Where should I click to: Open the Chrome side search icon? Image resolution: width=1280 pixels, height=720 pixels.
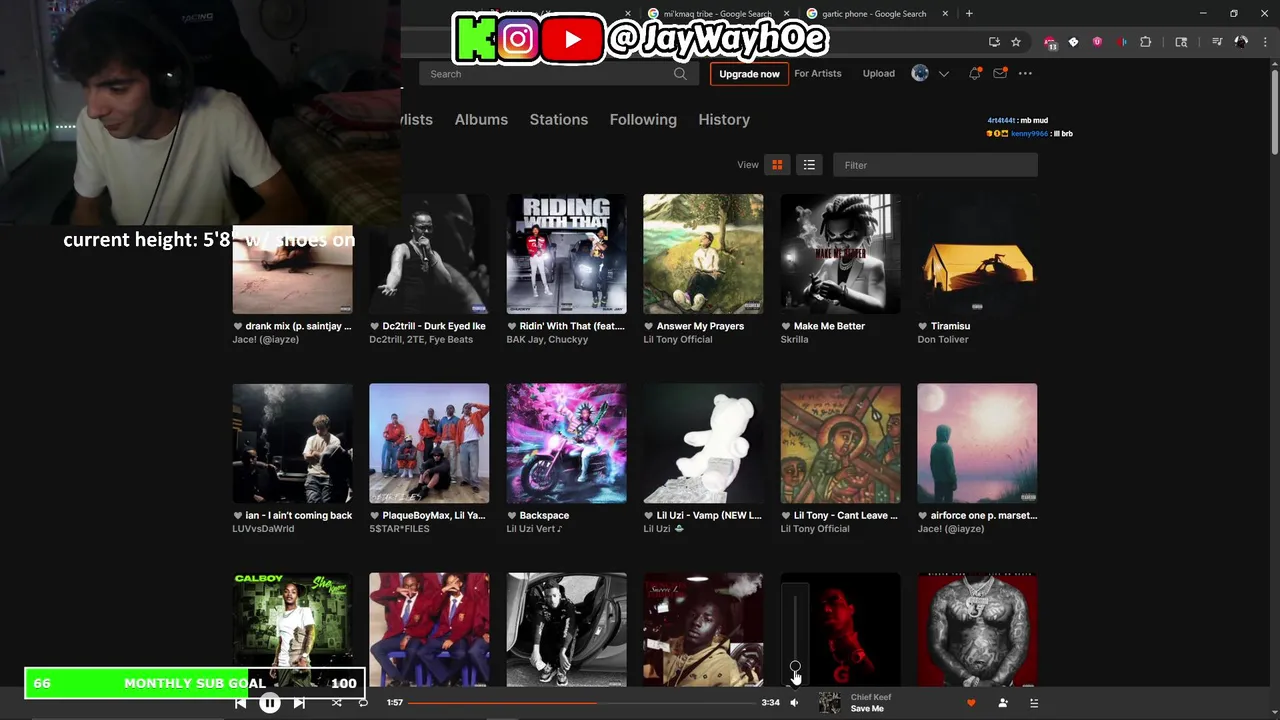(1181, 42)
